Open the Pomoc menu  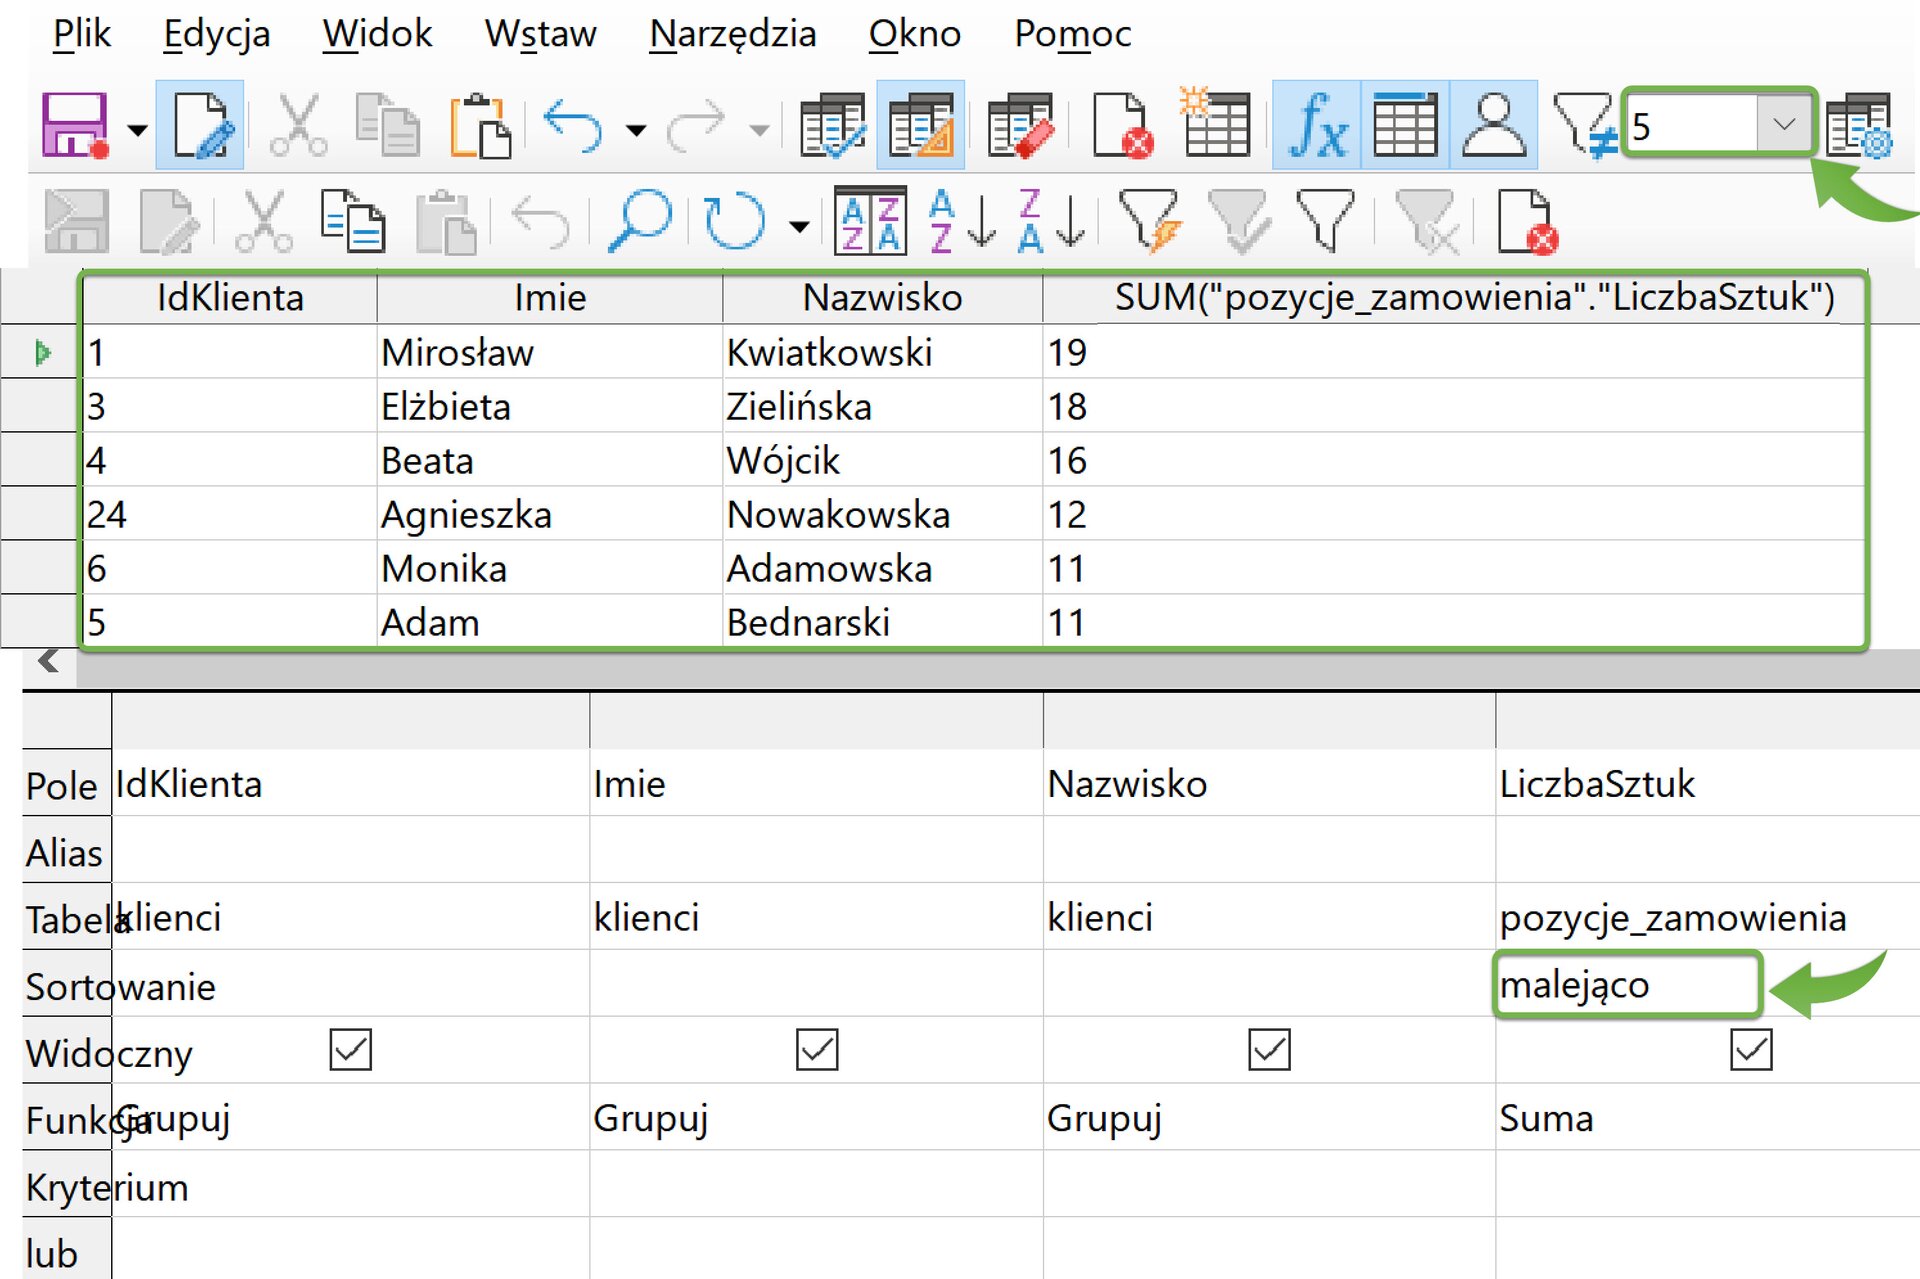1073,34
